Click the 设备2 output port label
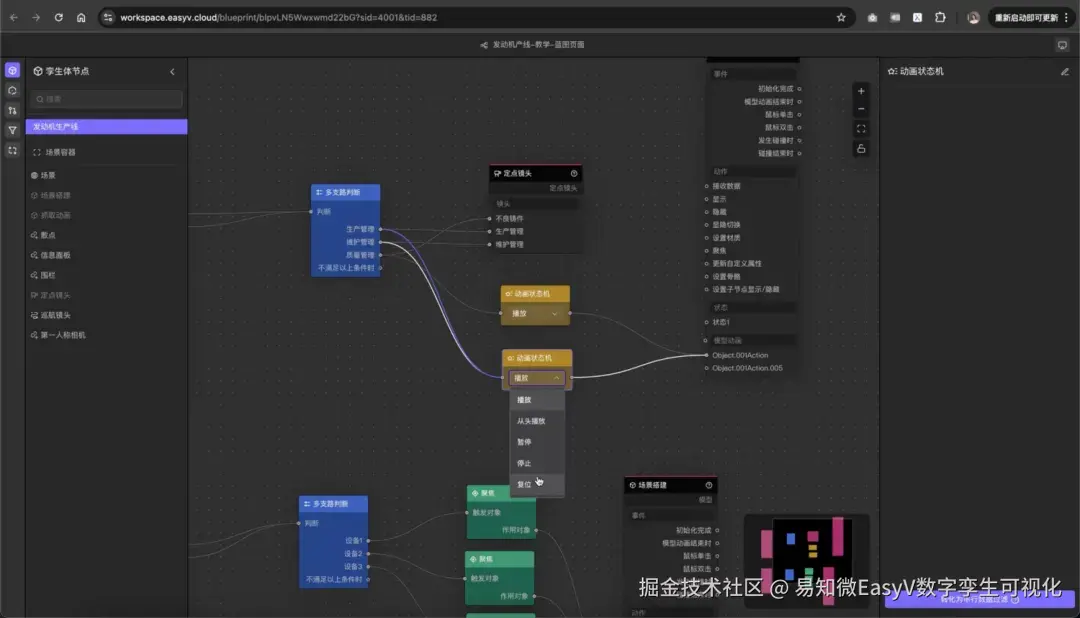Screen dimensions: 1080x618 click(x=353, y=554)
